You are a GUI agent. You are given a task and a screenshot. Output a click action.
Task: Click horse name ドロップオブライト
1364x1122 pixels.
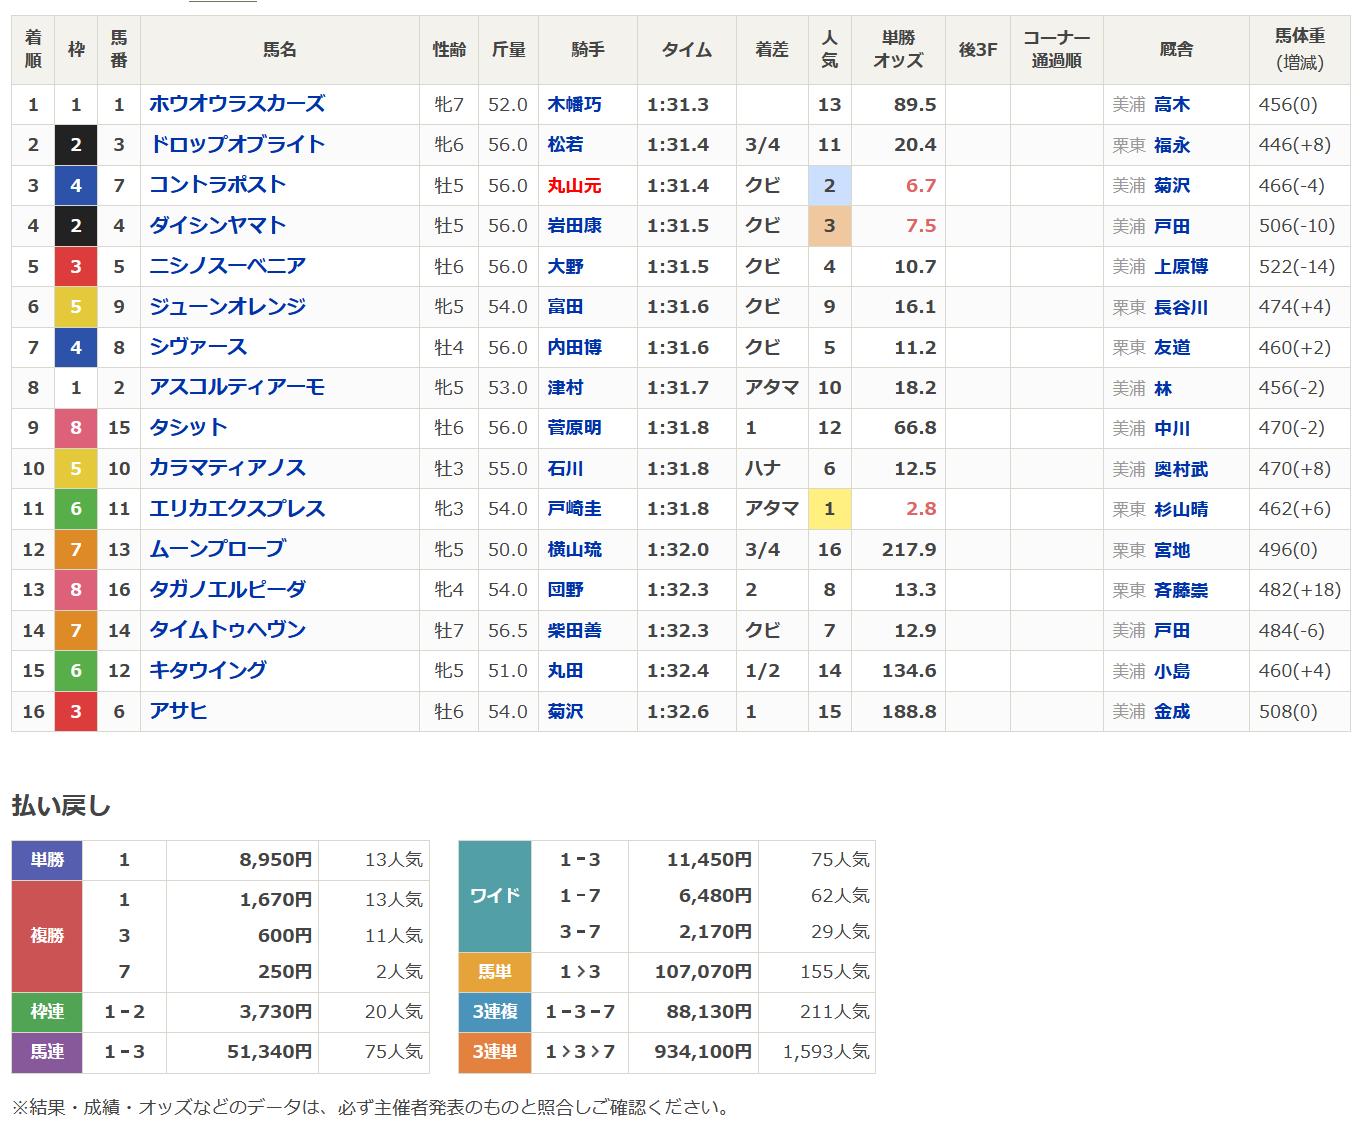[236, 144]
